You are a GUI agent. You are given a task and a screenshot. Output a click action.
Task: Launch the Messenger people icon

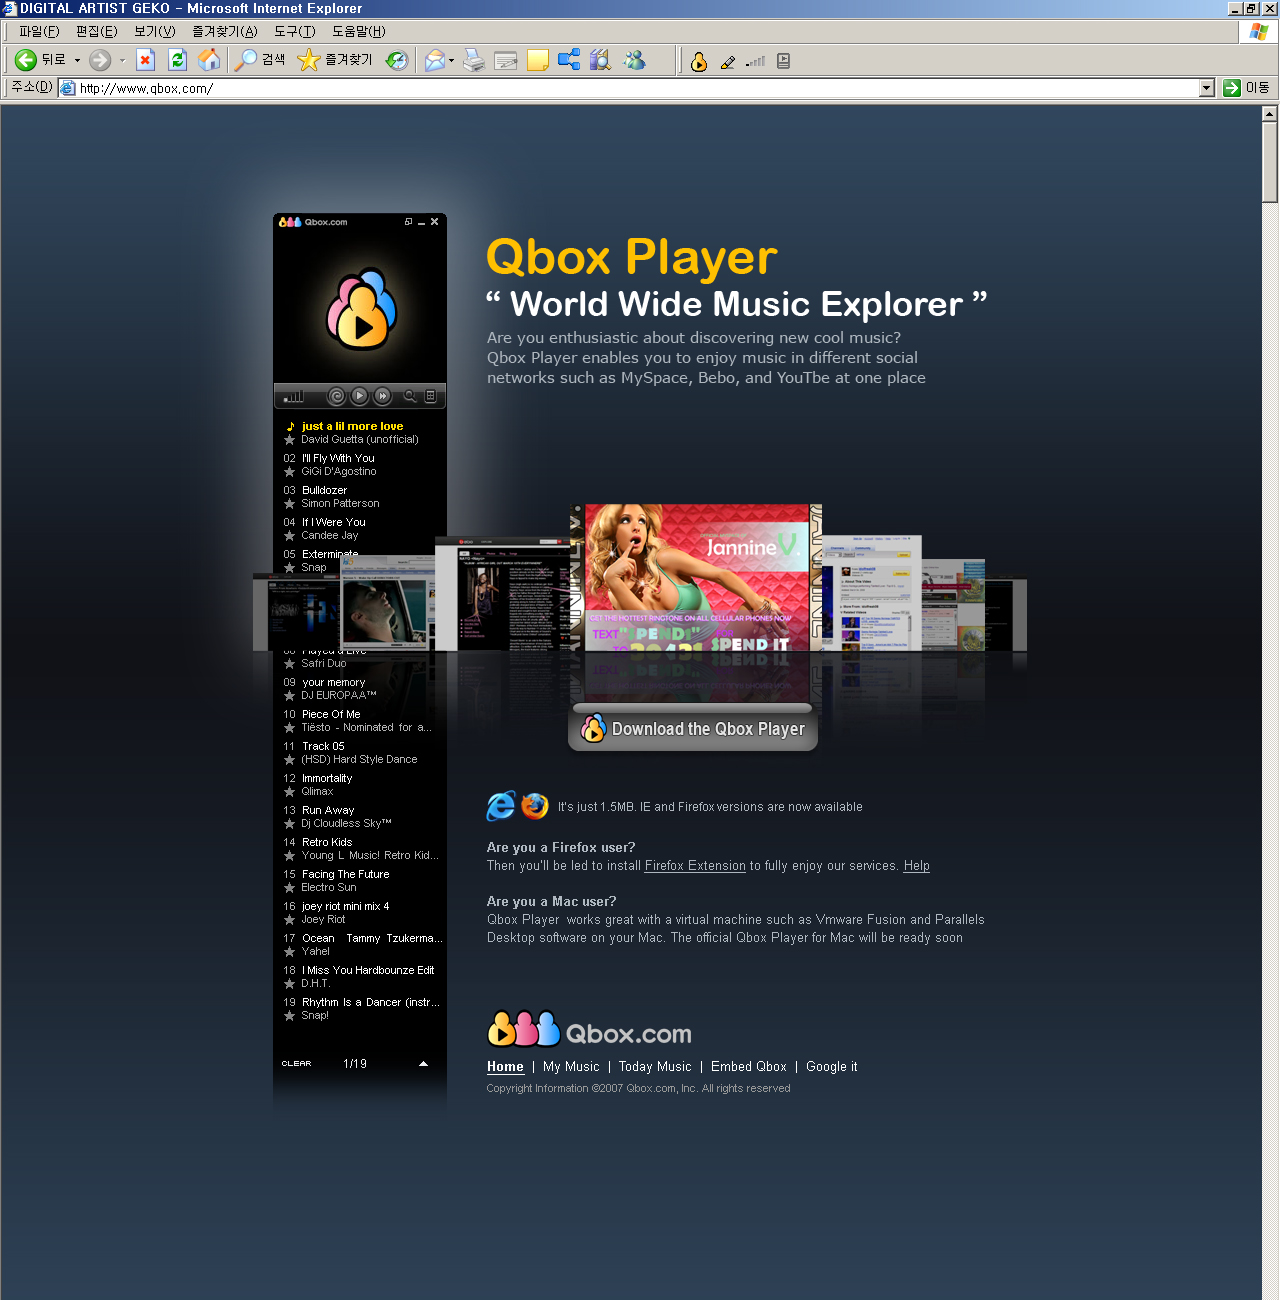[x=634, y=60]
